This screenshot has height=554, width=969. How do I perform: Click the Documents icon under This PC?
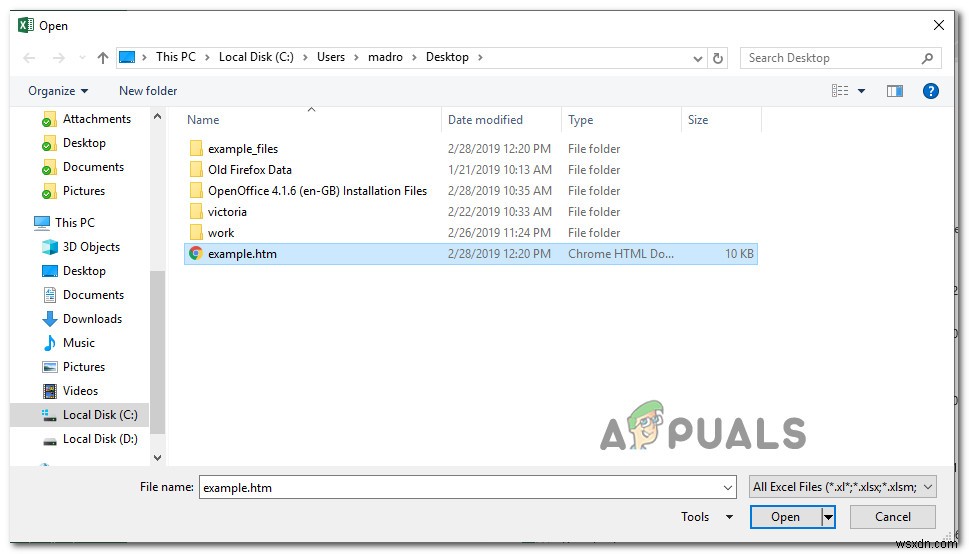[49, 295]
